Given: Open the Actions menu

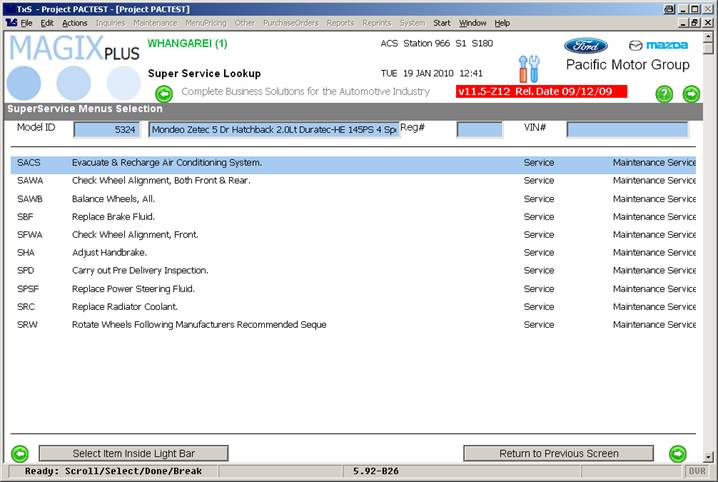Looking at the screenshot, I should pyautogui.click(x=74, y=22).
